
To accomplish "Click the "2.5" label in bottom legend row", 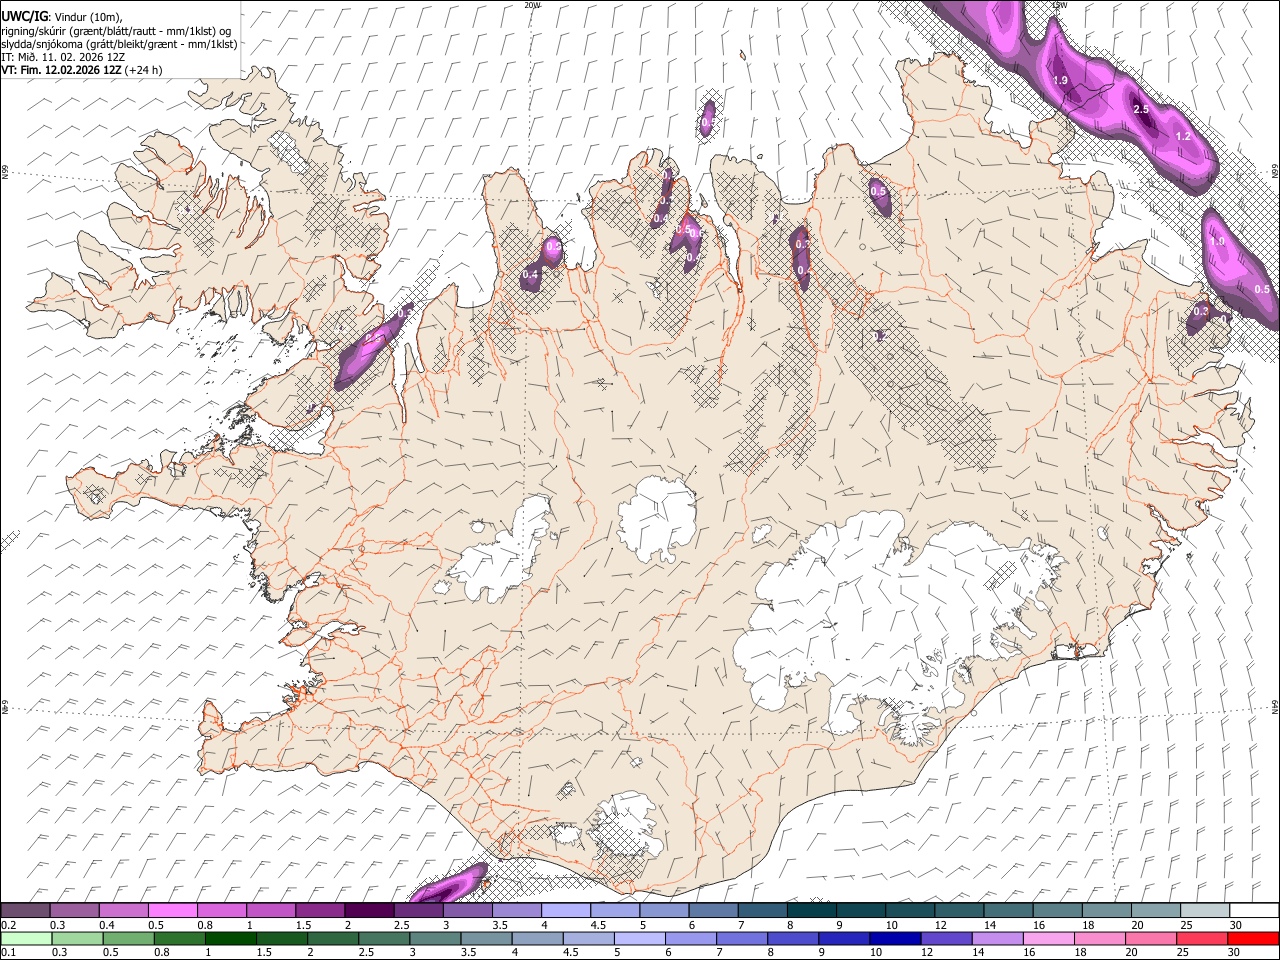I will click(366, 953).
